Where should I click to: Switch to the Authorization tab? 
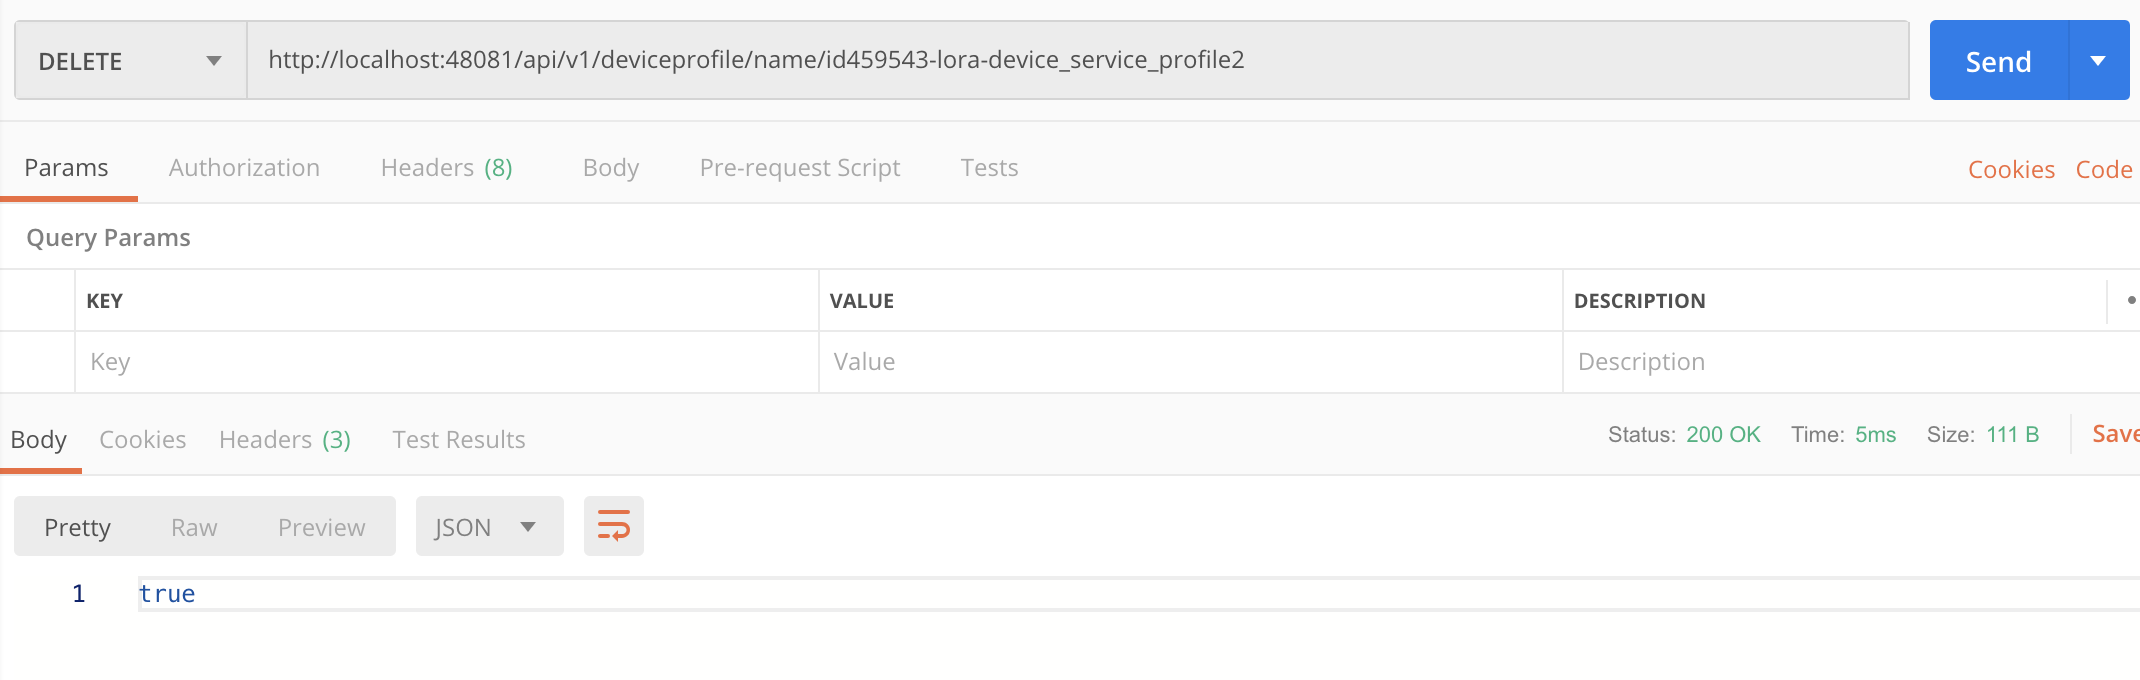pyautogui.click(x=244, y=168)
